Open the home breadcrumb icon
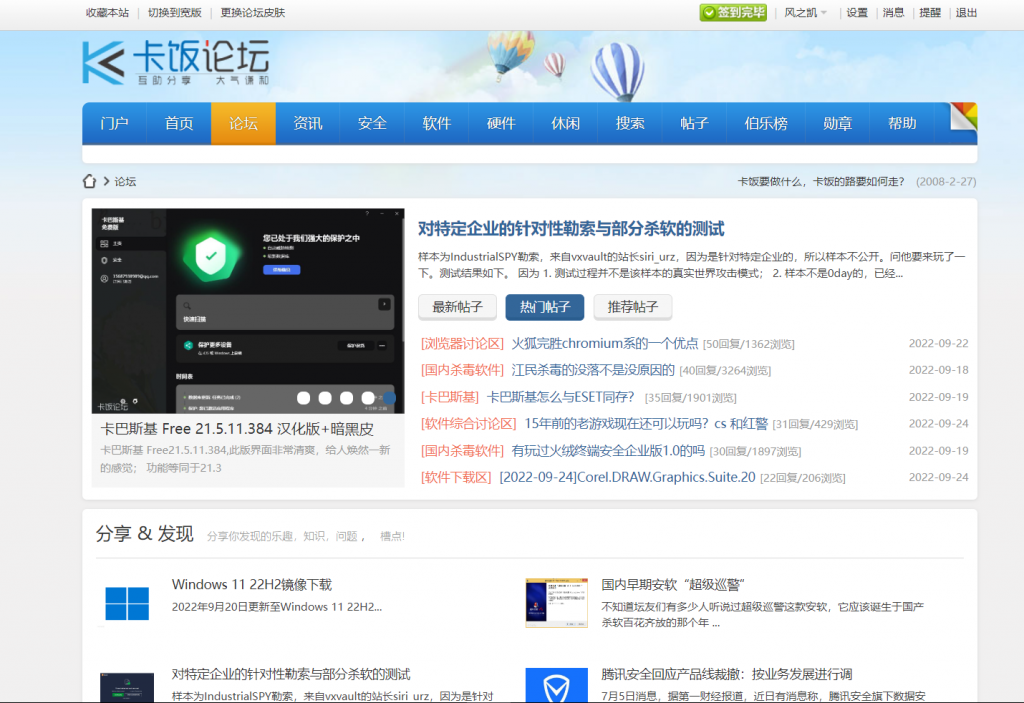1024x703 pixels. click(89, 182)
